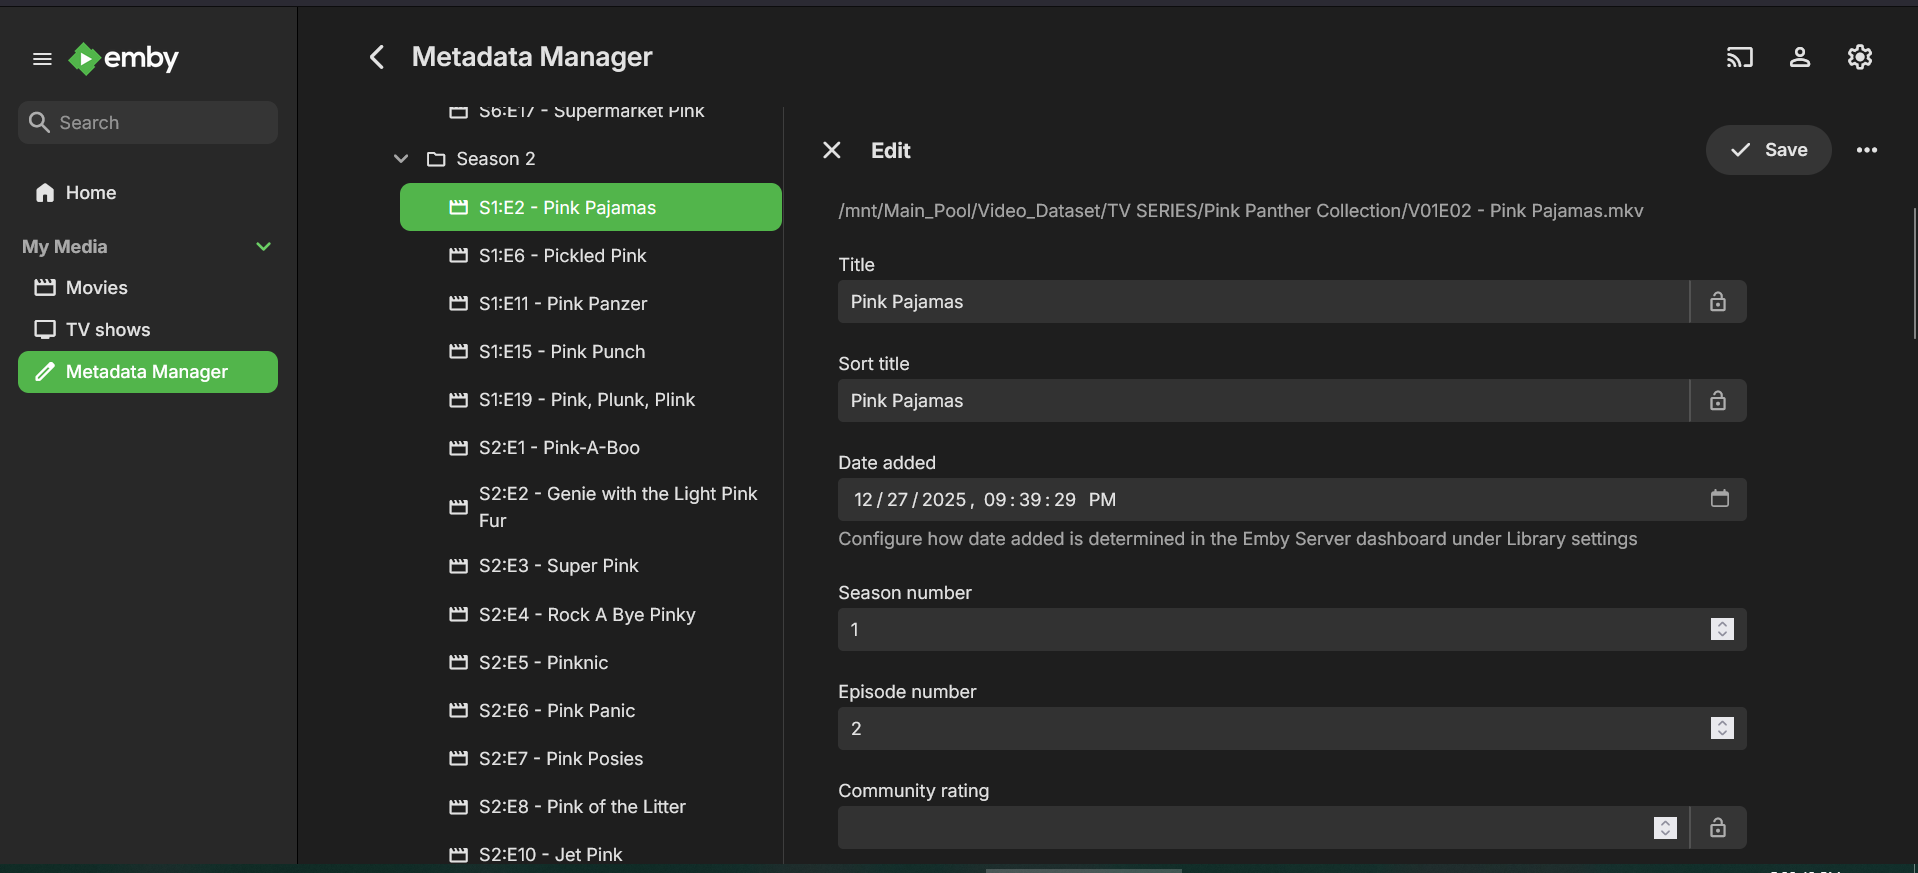Select S2:E5 - Pinknic episode
The height and width of the screenshot is (873, 1918).
point(543,663)
